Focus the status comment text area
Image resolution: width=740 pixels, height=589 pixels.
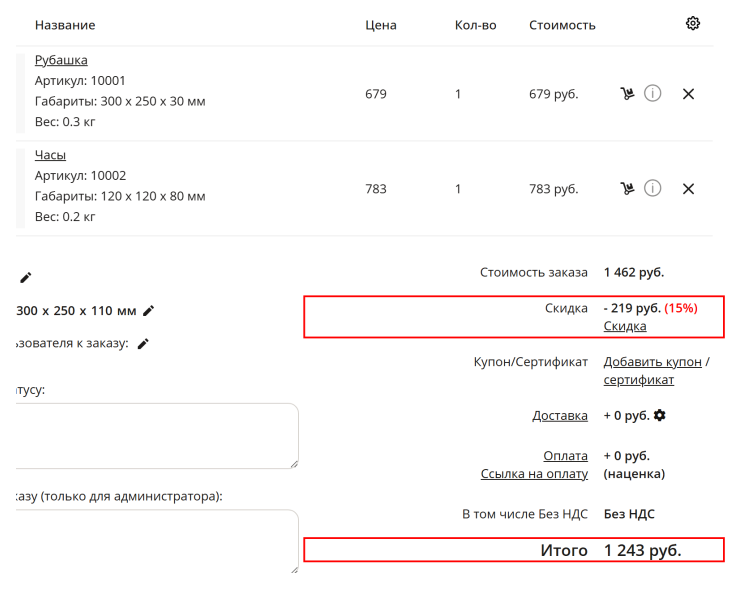coord(157,436)
